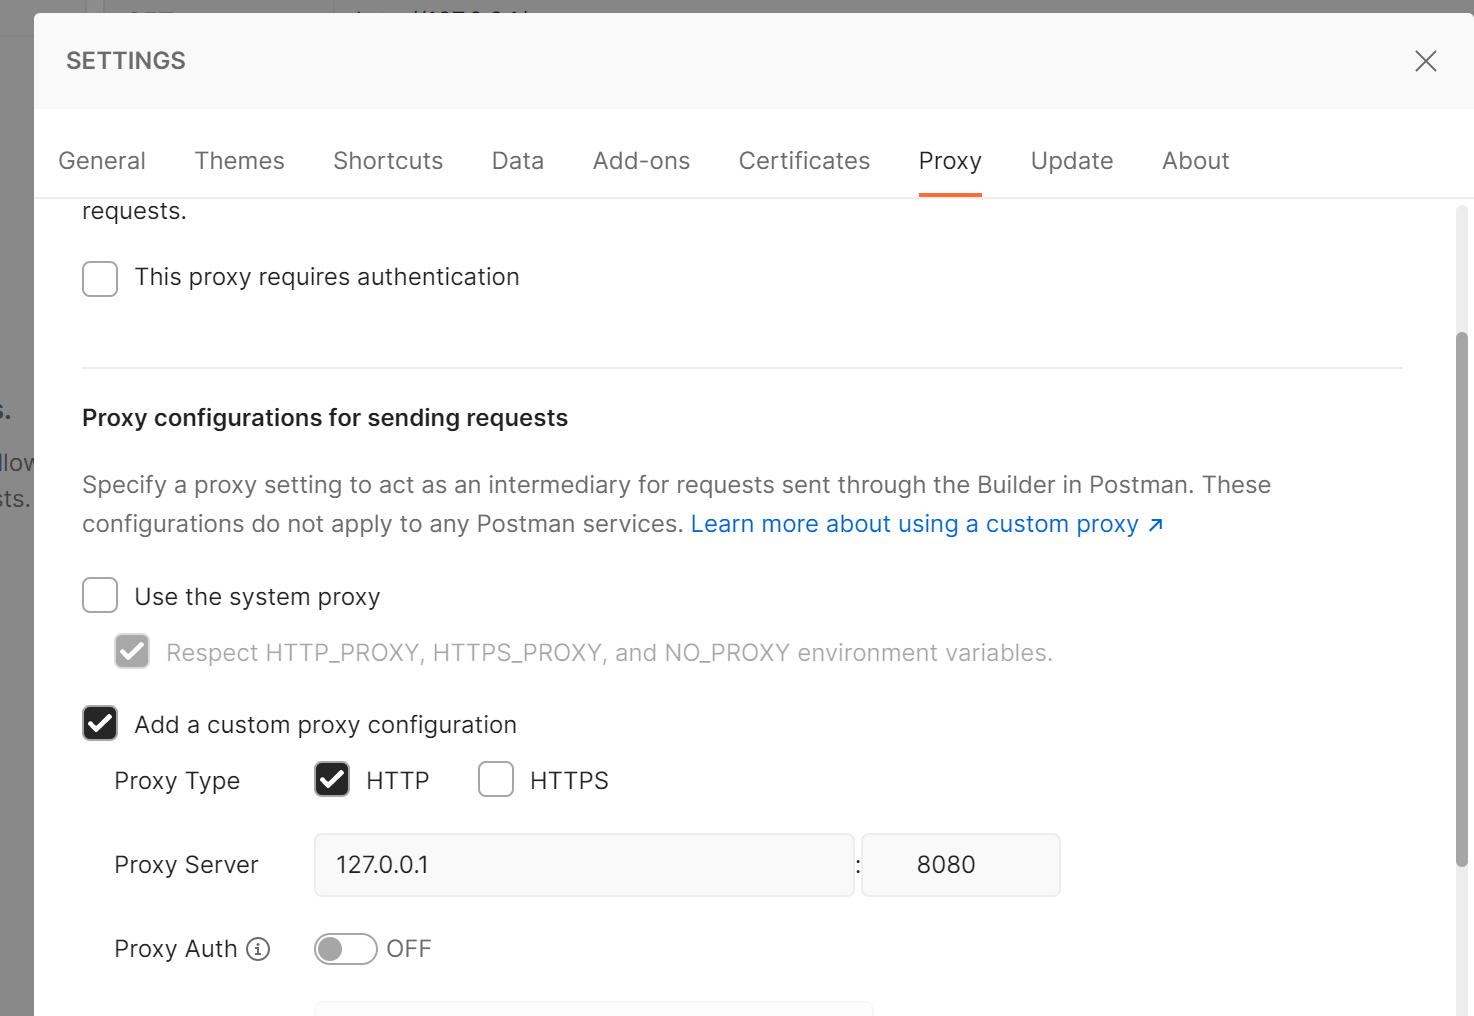Close the Settings dialog
The image size is (1474, 1016).
(x=1425, y=61)
